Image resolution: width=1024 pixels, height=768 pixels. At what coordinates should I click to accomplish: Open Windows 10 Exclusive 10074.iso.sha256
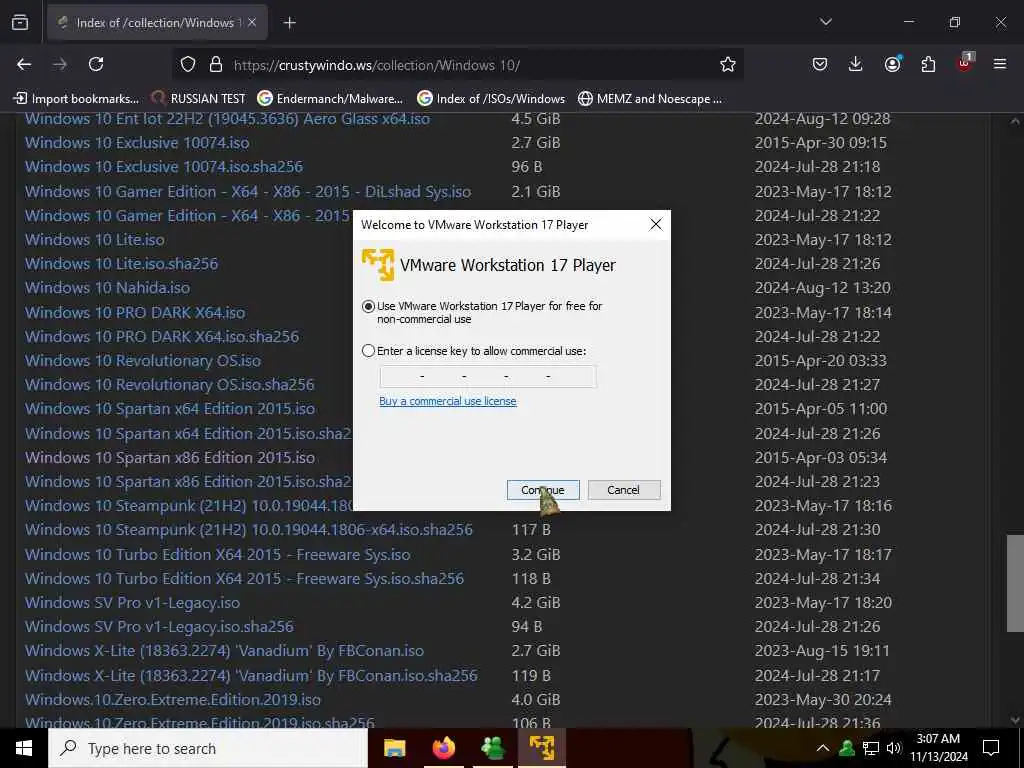pyautogui.click(x=164, y=167)
